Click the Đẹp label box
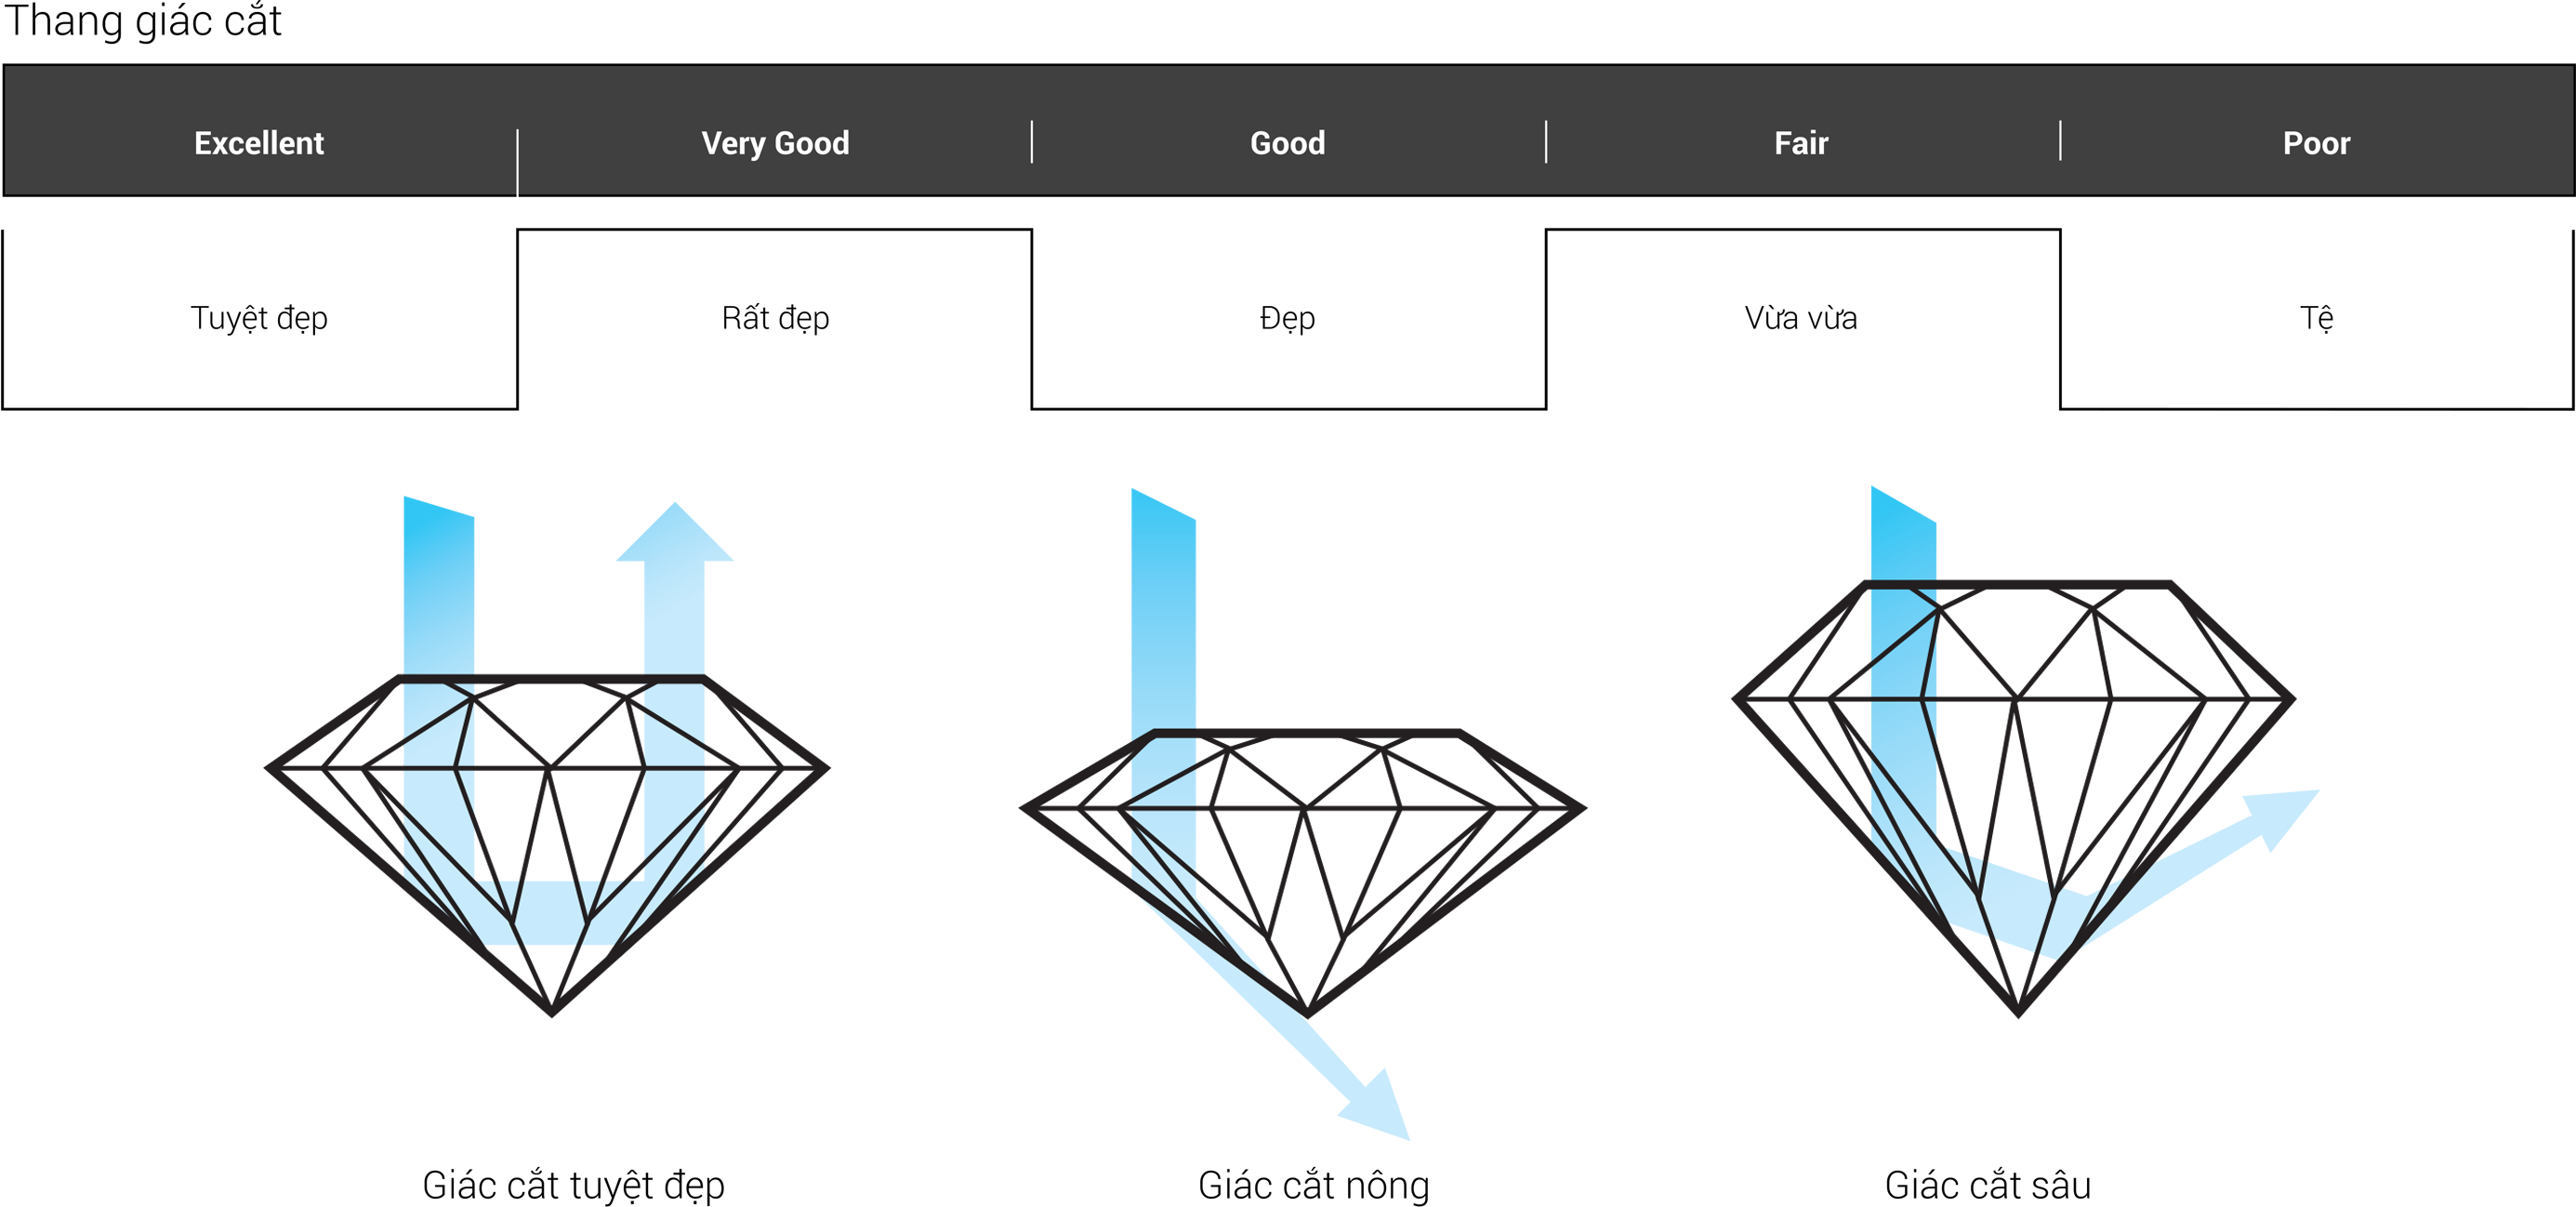2576x1207 pixels. click(x=1289, y=319)
